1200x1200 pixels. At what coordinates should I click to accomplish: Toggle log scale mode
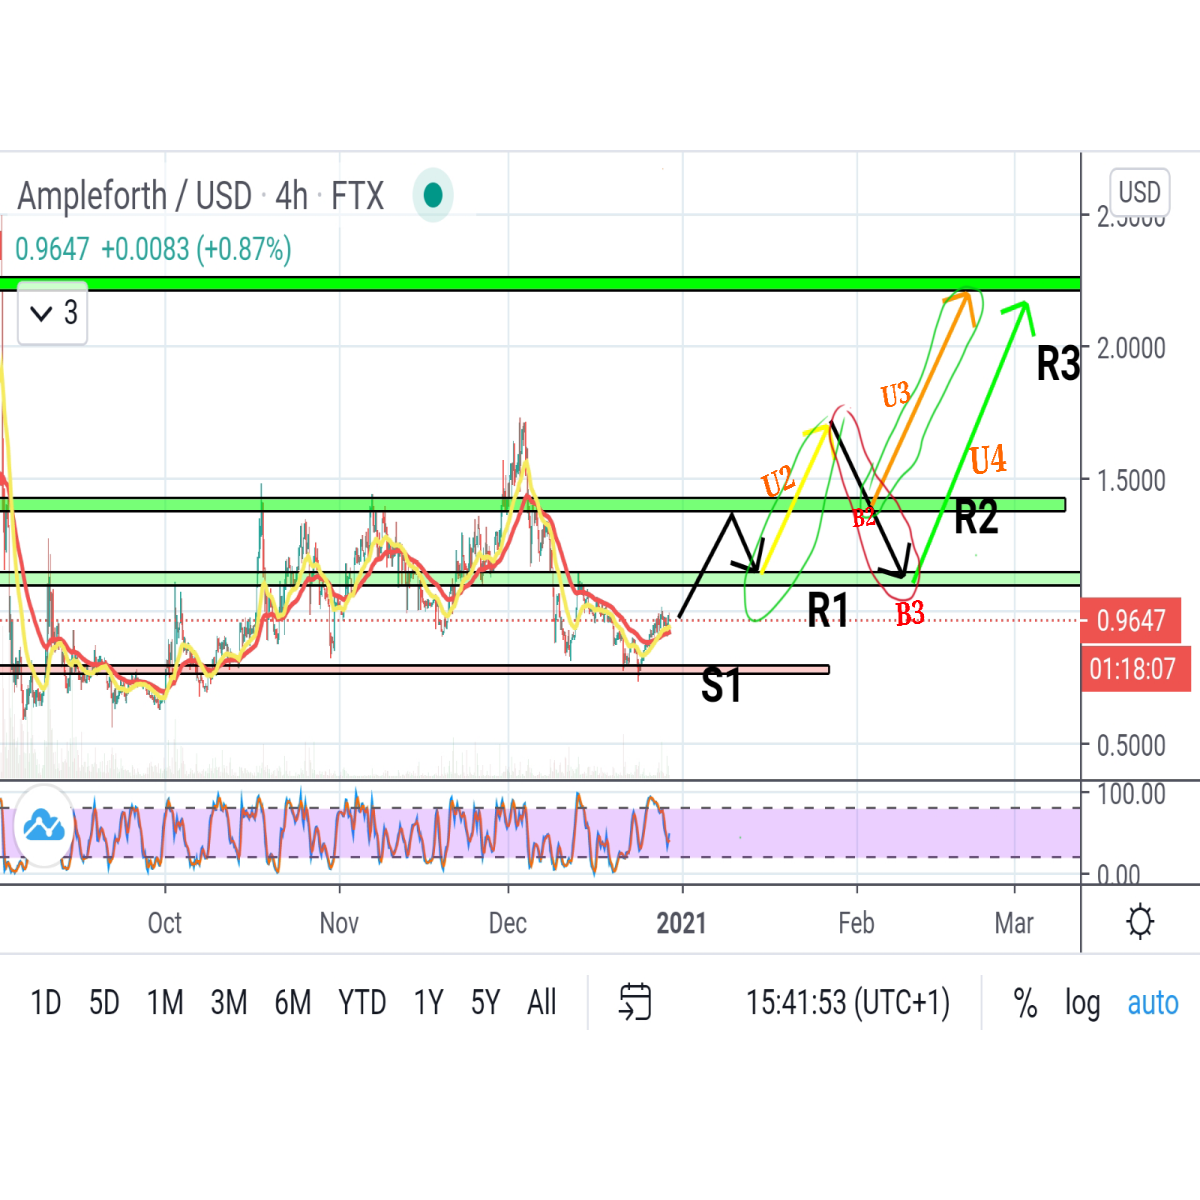click(1082, 1002)
